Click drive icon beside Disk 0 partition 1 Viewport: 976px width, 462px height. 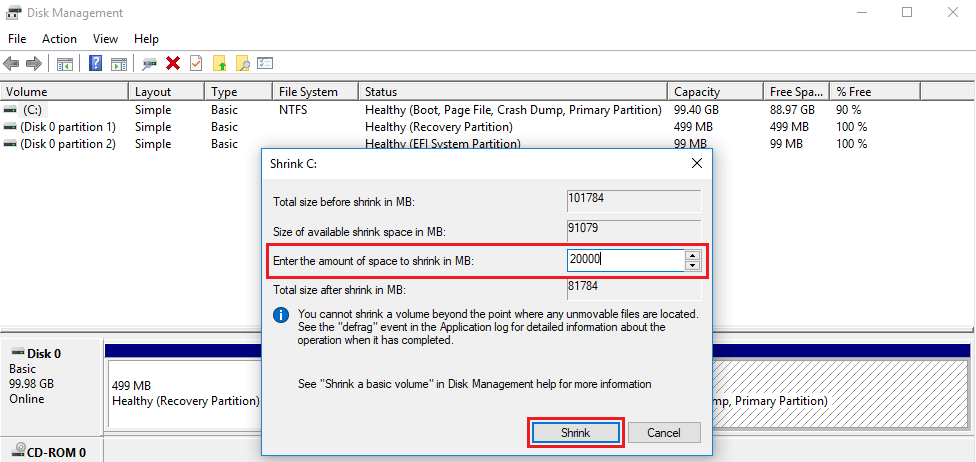(x=11, y=127)
